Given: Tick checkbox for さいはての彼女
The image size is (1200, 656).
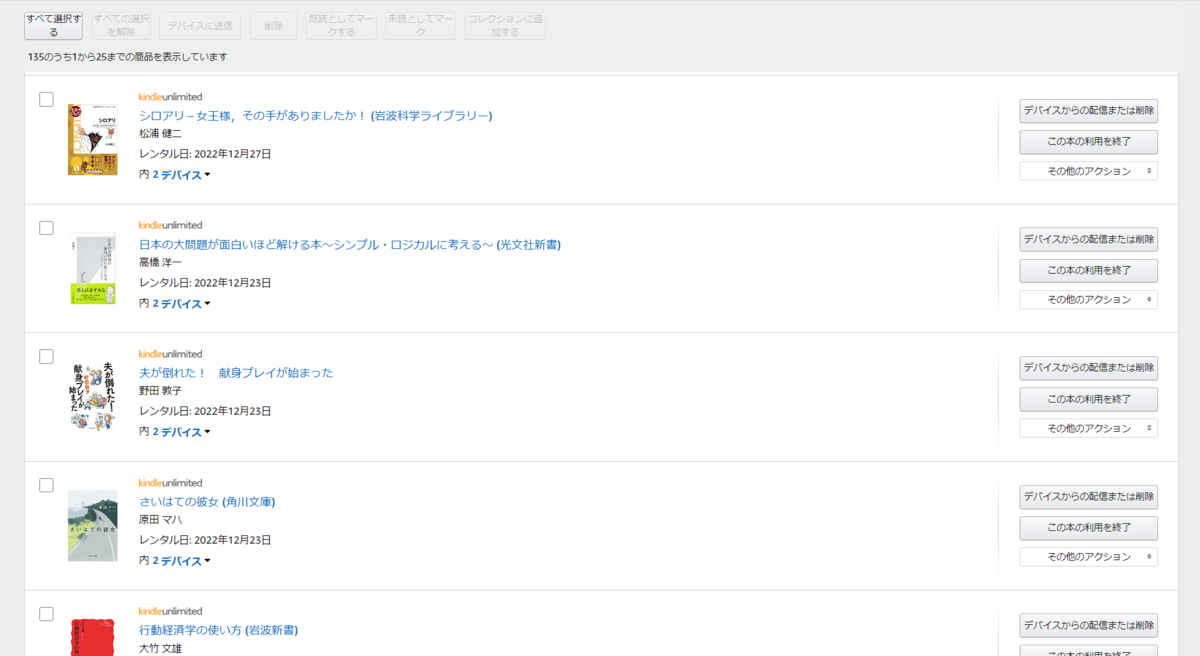Looking at the screenshot, I should pos(46,485).
